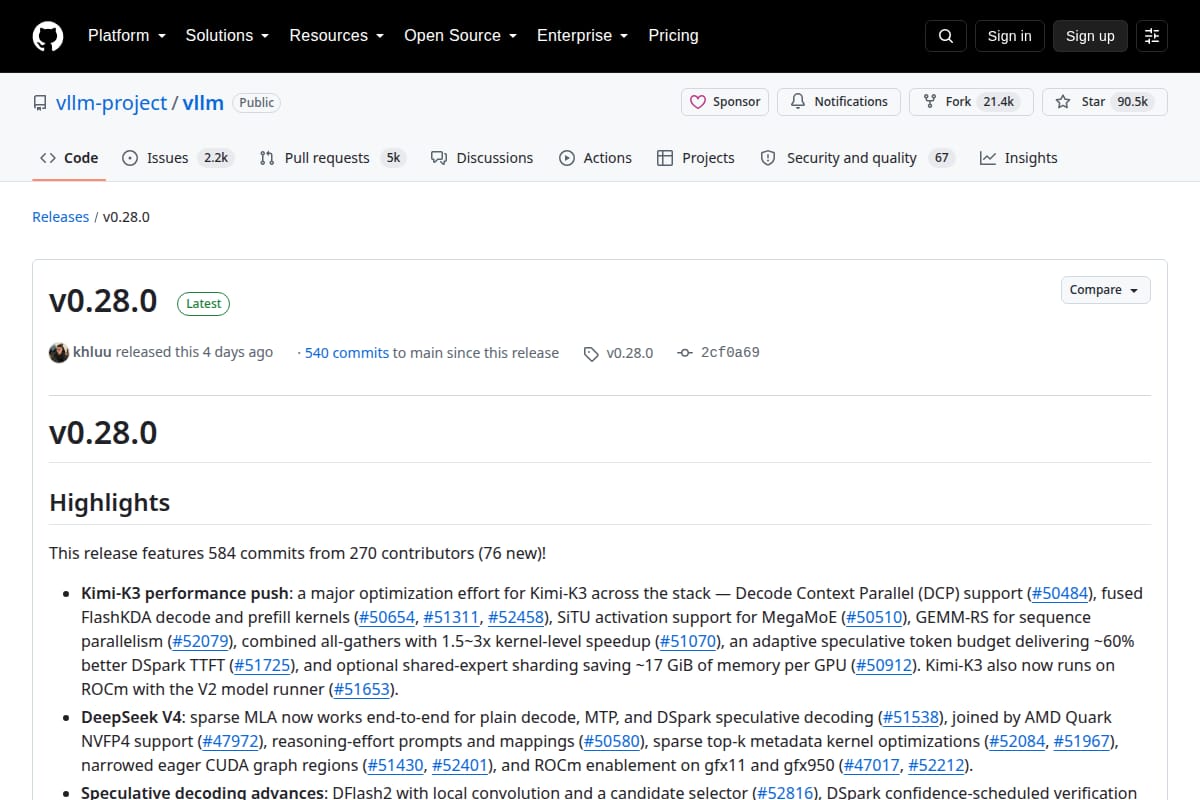Open pull request #51430
The image size is (1200, 800).
coord(395,765)
